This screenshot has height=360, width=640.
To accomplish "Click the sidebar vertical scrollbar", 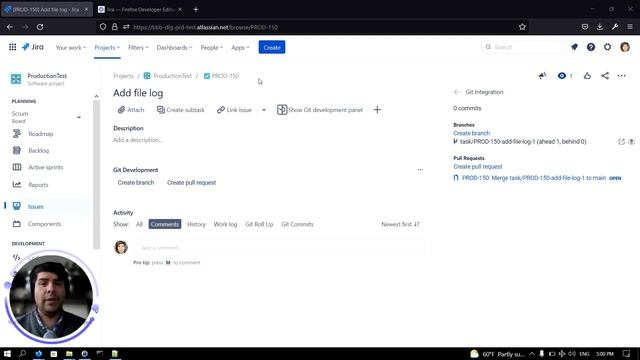I will [x=96, y=174].
